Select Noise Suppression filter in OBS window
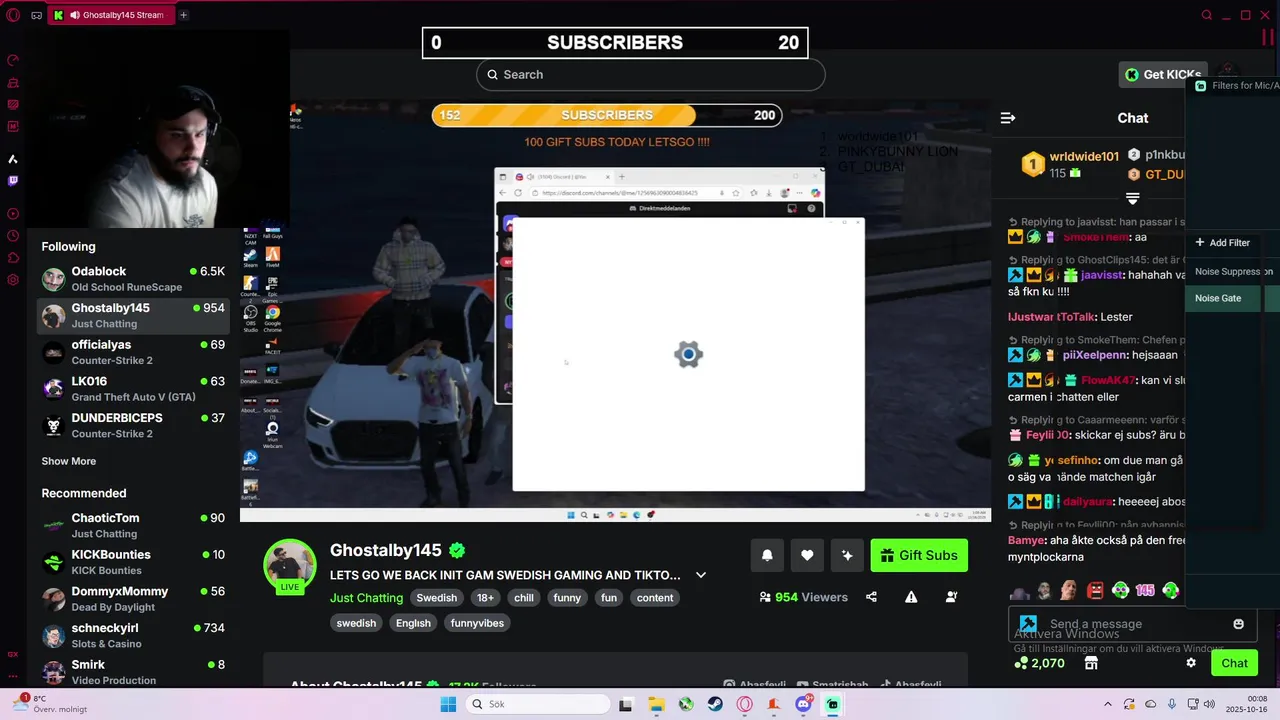 pyautogui.click(x=1232, y=271)
